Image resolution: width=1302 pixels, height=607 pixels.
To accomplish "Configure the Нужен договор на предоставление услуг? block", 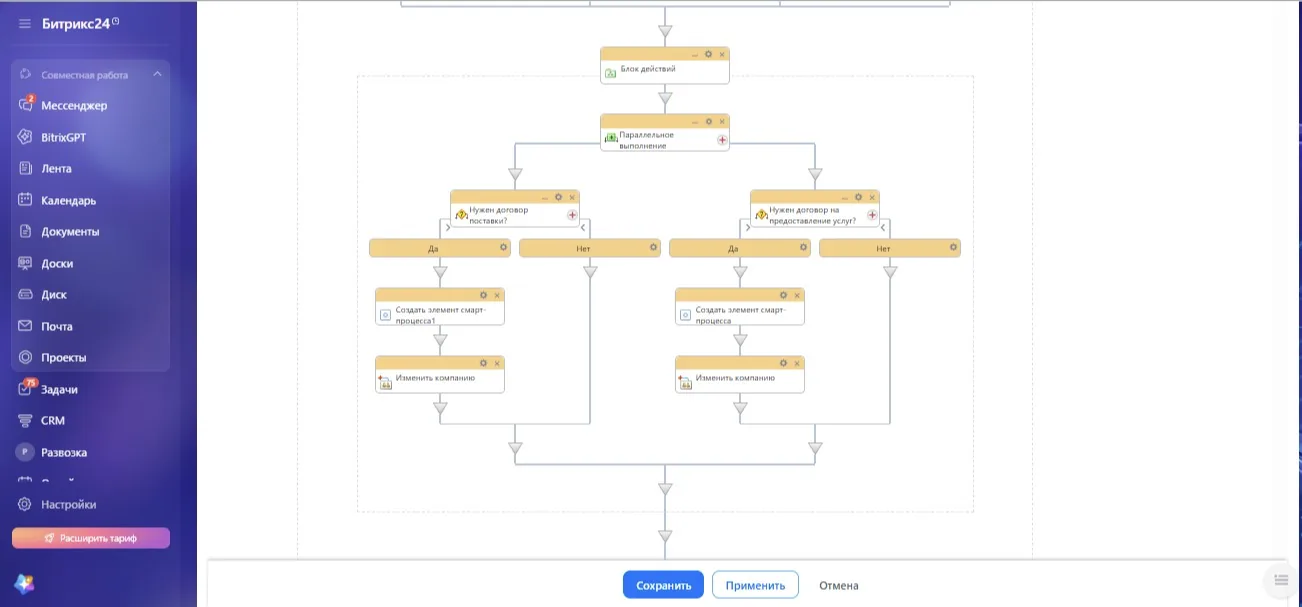I will 858,197.
